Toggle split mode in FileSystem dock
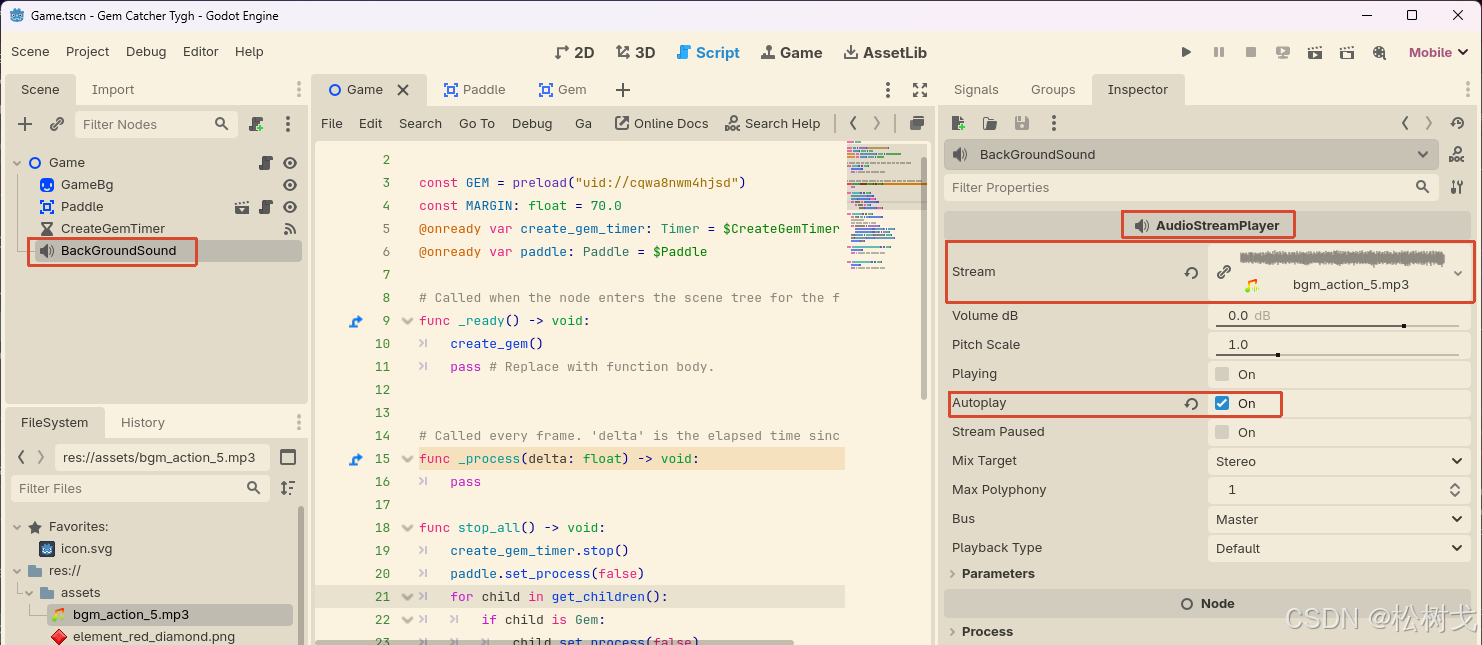Image resolution: width=1482 pixels, height=645 pixels. [288, 457]
